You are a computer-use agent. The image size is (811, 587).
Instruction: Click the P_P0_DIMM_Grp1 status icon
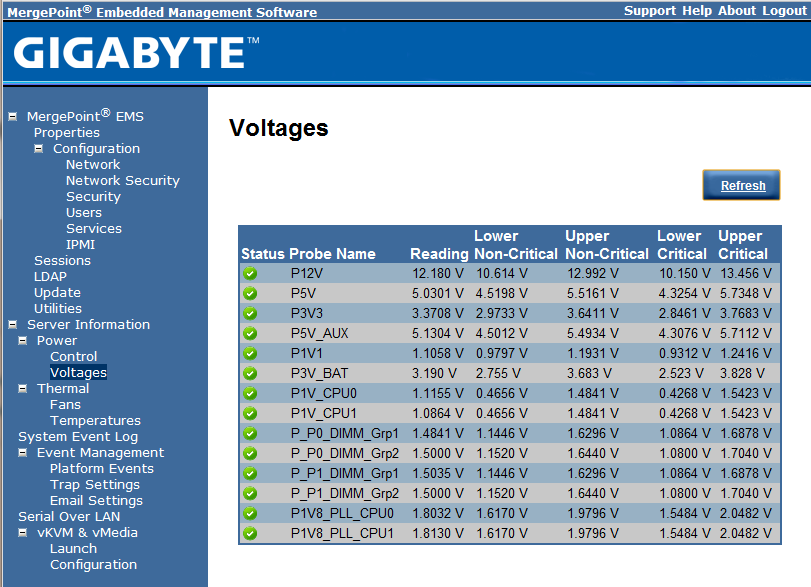pos(250,433)
